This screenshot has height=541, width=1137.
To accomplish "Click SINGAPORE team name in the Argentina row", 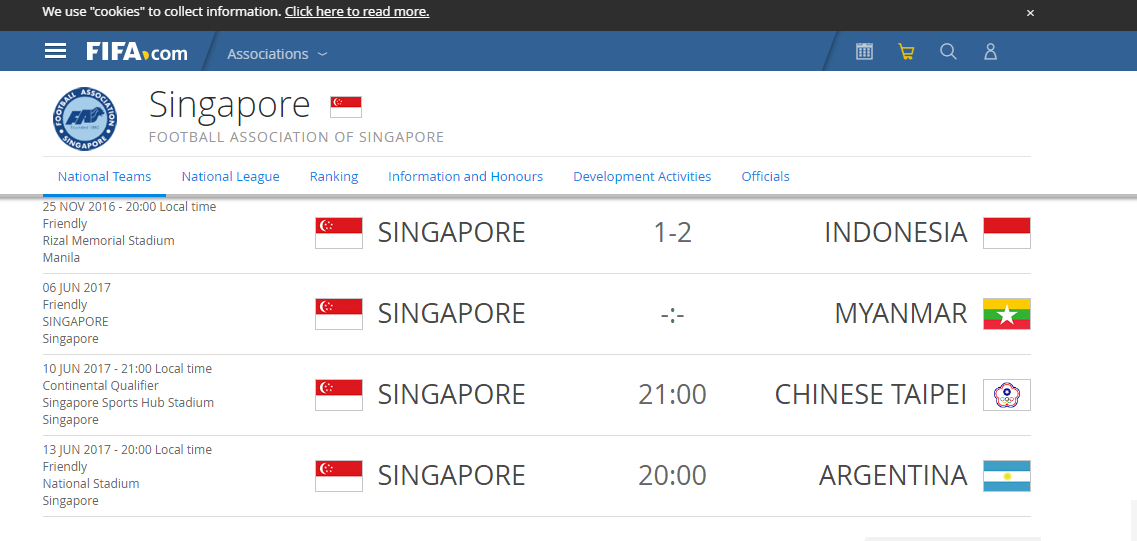I will pyautogui.click(x=451, y=476).
